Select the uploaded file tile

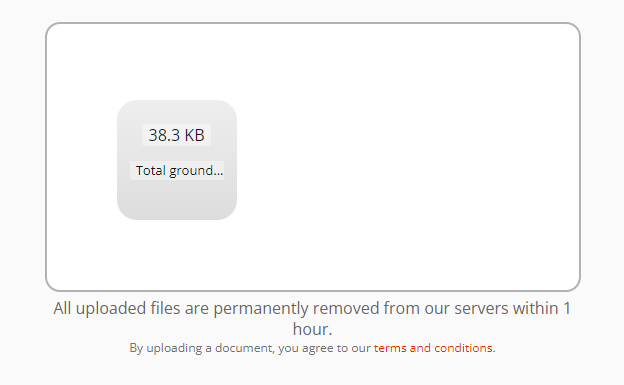tap(177, 160)
